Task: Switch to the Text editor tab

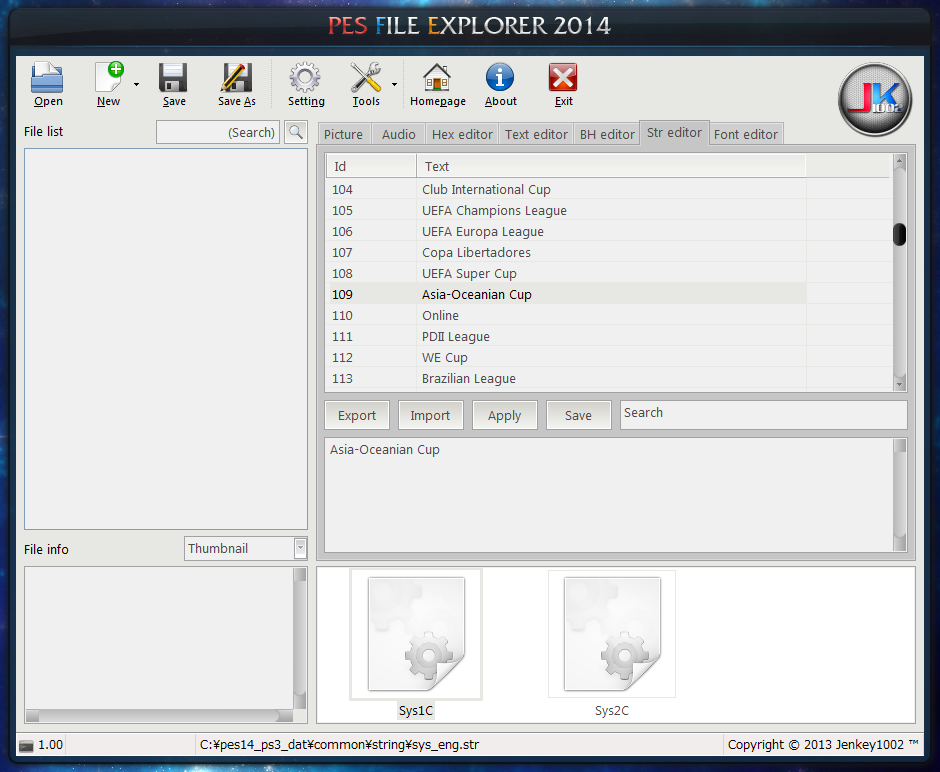Action: [536, 134]
